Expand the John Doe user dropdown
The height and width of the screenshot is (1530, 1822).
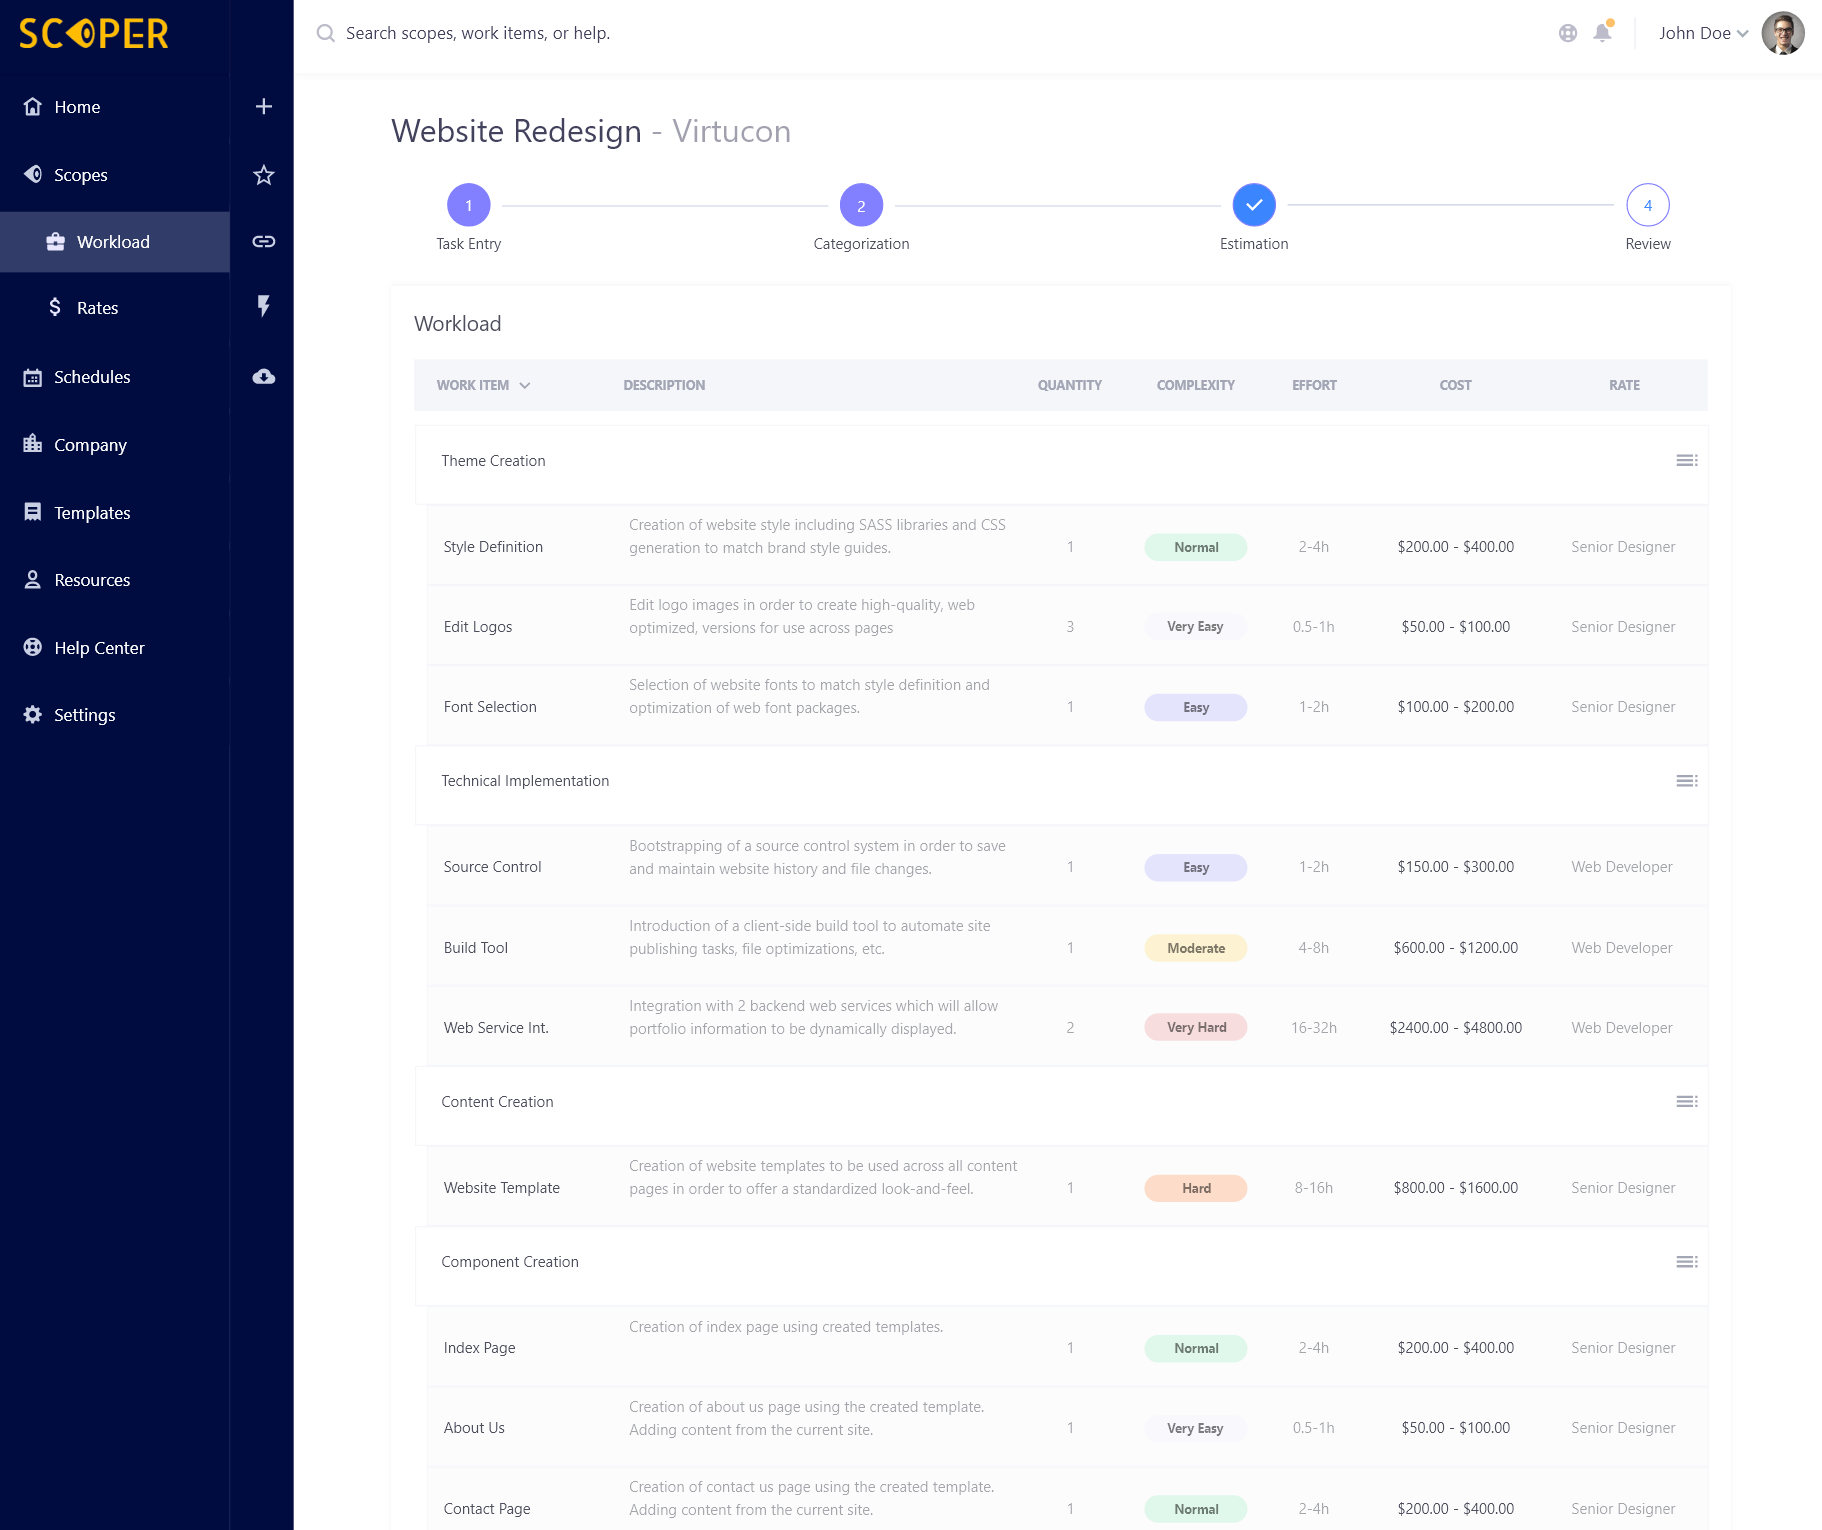pyautogui.click(x=1703, y=33)
